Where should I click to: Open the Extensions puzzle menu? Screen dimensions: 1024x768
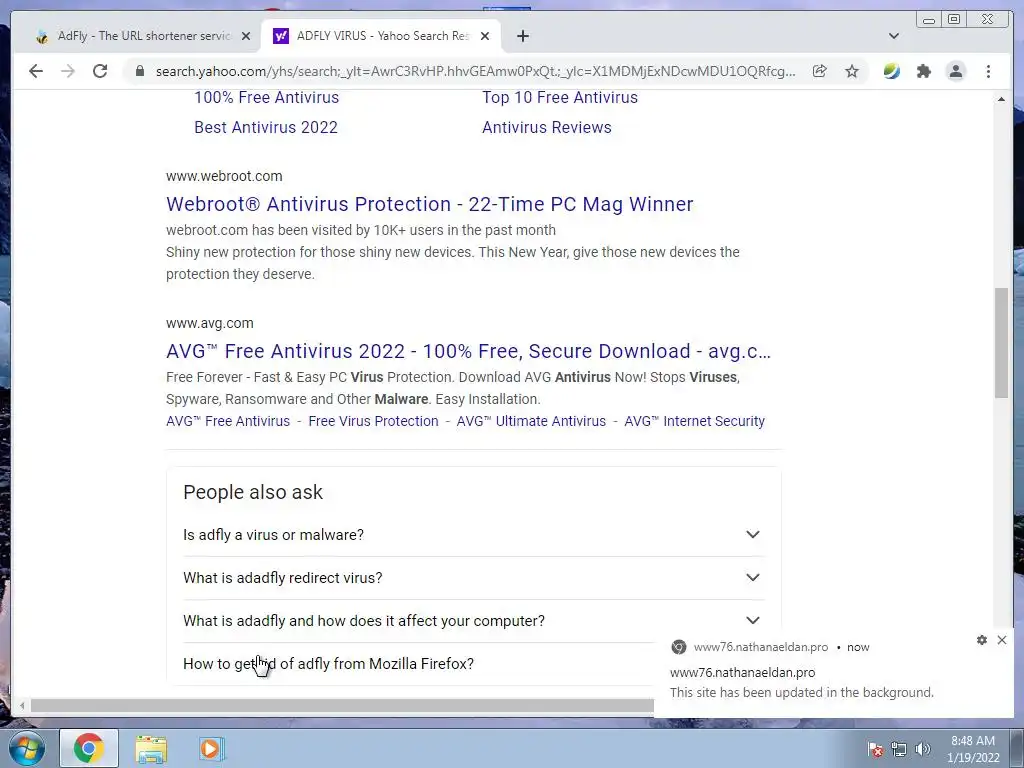(923, 71)
